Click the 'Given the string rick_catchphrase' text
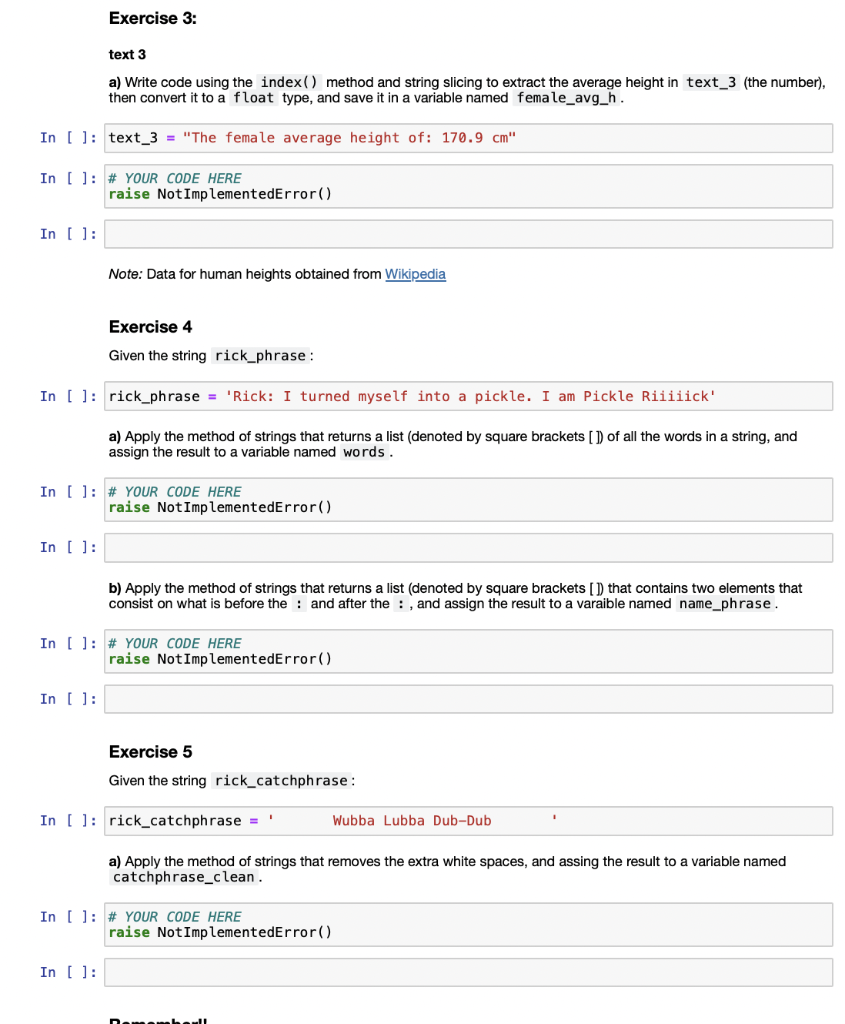This screenshot has width=845, height=1024. (x=232, y=780)
